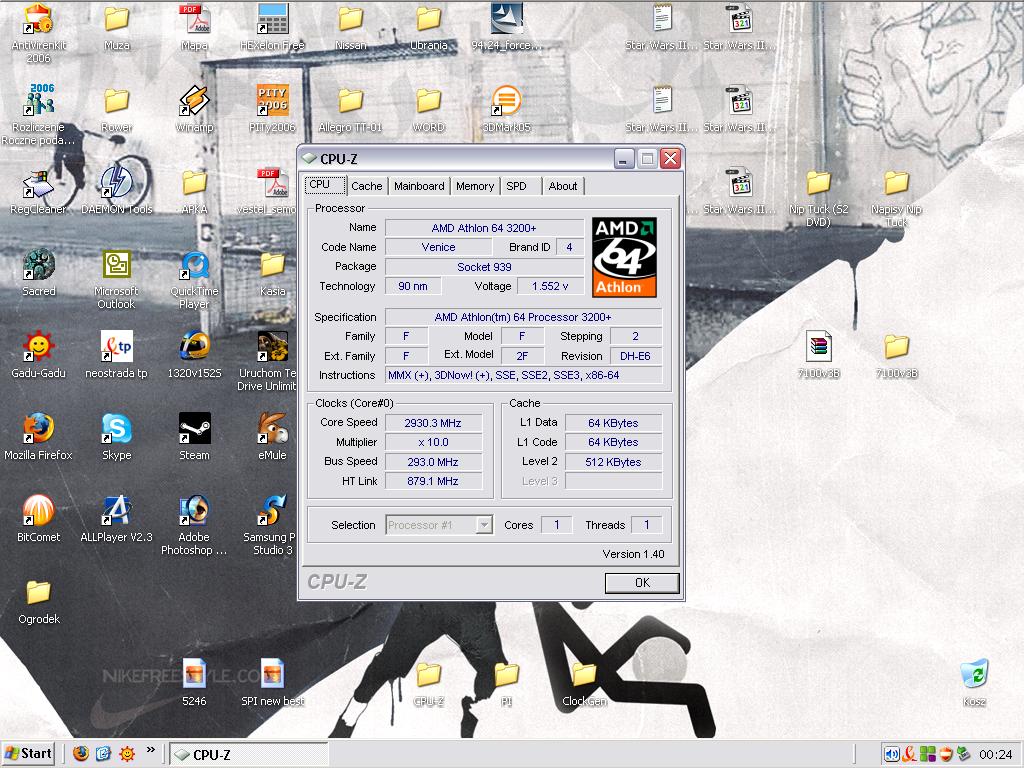
Task: Click the Revision value DH-E6
Action: coord(635,356)
